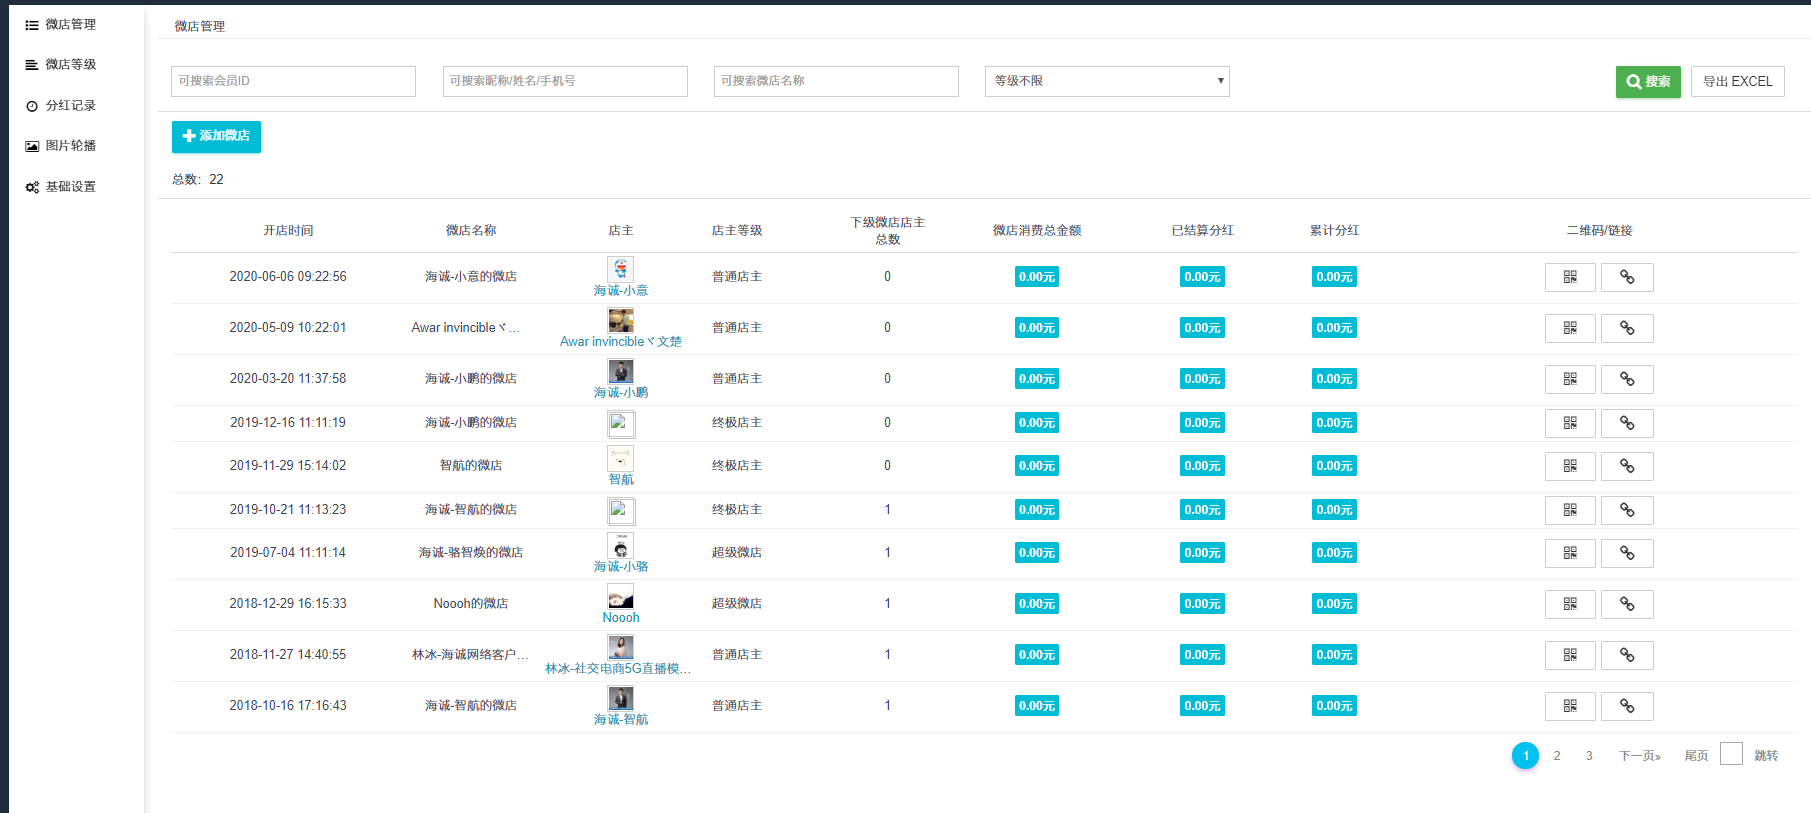Screen dimensions: 1811x813
Task: Focus the 可搜索微店名称 search field
Action: pyautogui.click(x=836, y=81)
